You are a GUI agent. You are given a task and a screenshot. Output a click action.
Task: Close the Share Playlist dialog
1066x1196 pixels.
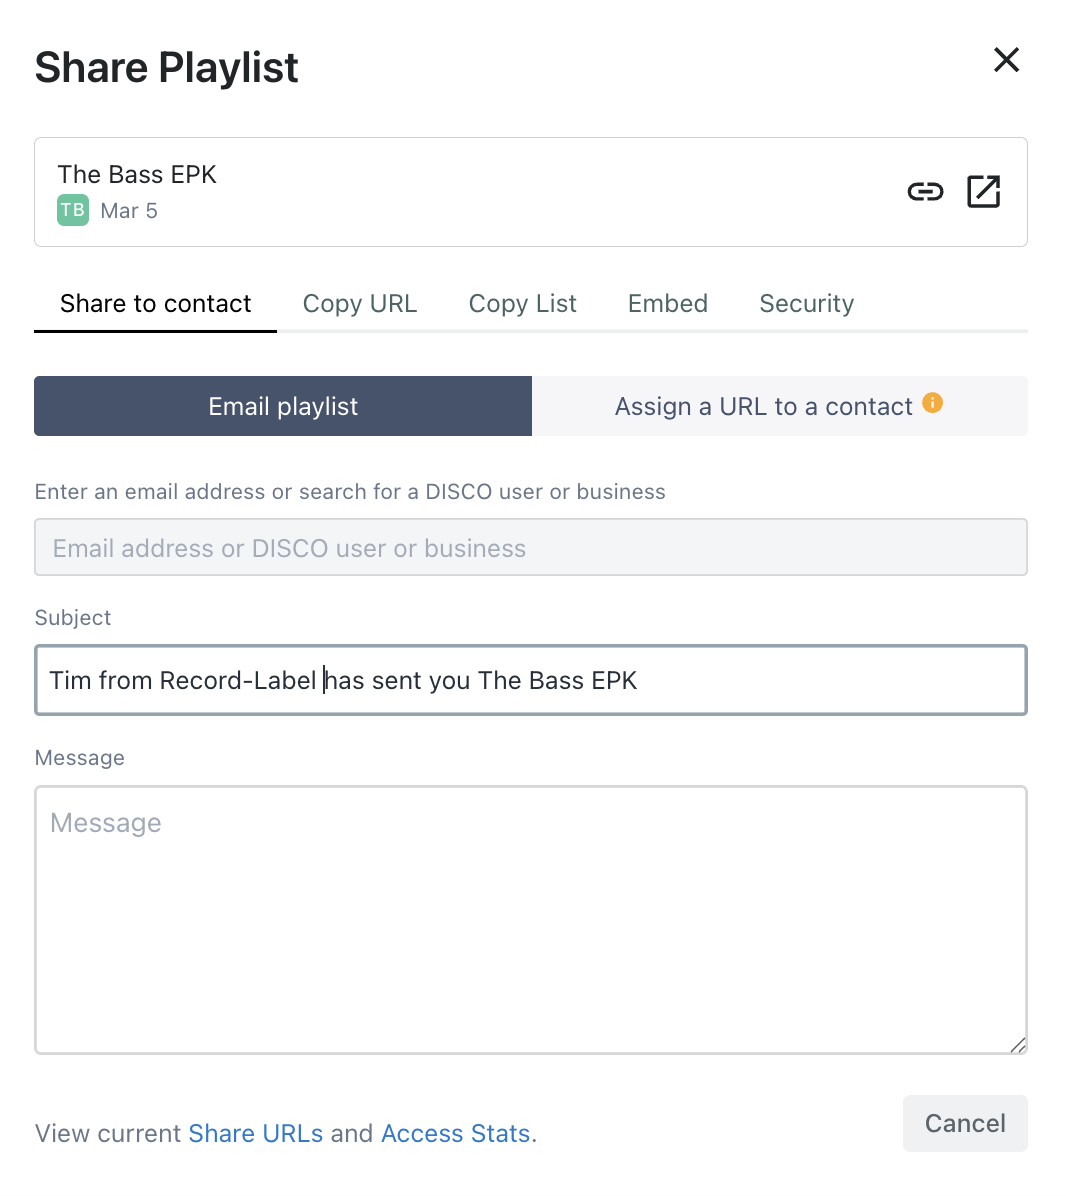[x=1006, y=59]
